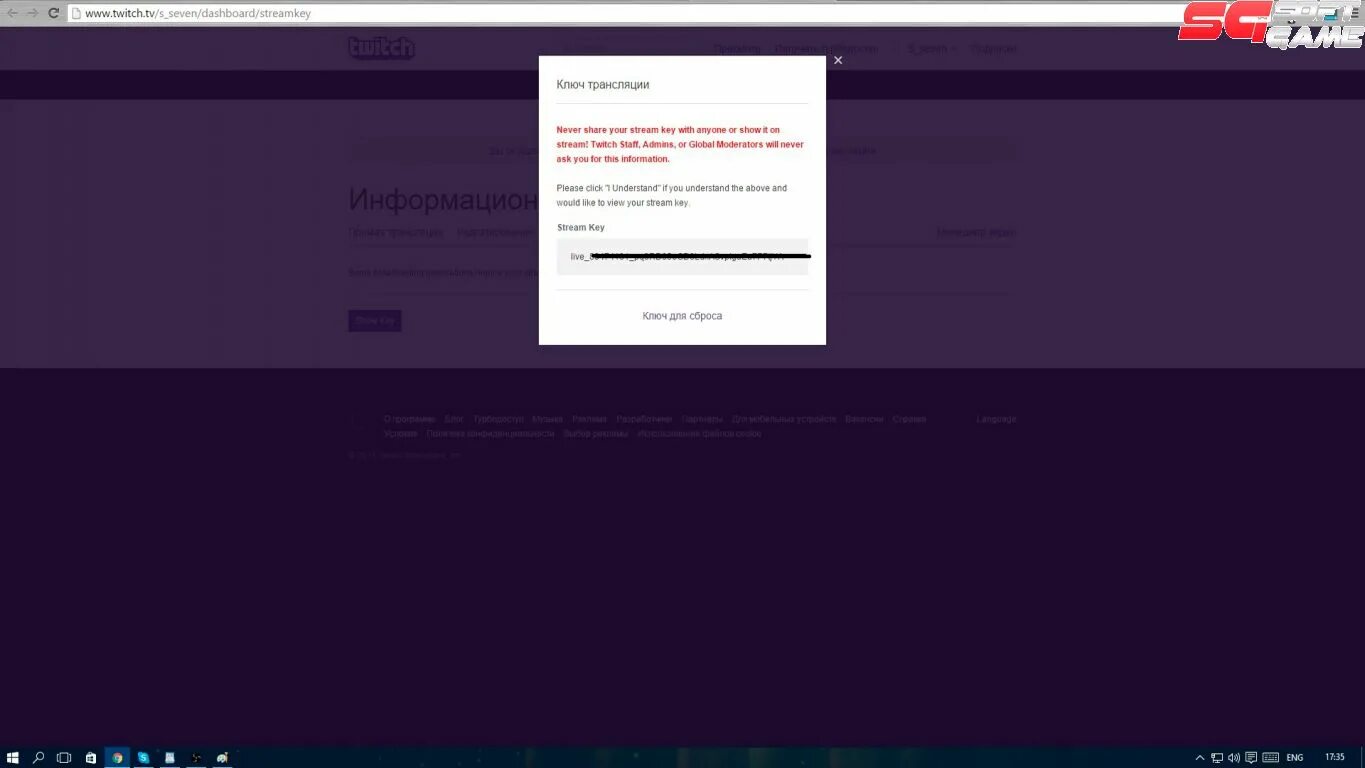This screenshot has width=1365, height=768.
Task: Open Для мобильных устройств footer link
Action: point(784,419)
